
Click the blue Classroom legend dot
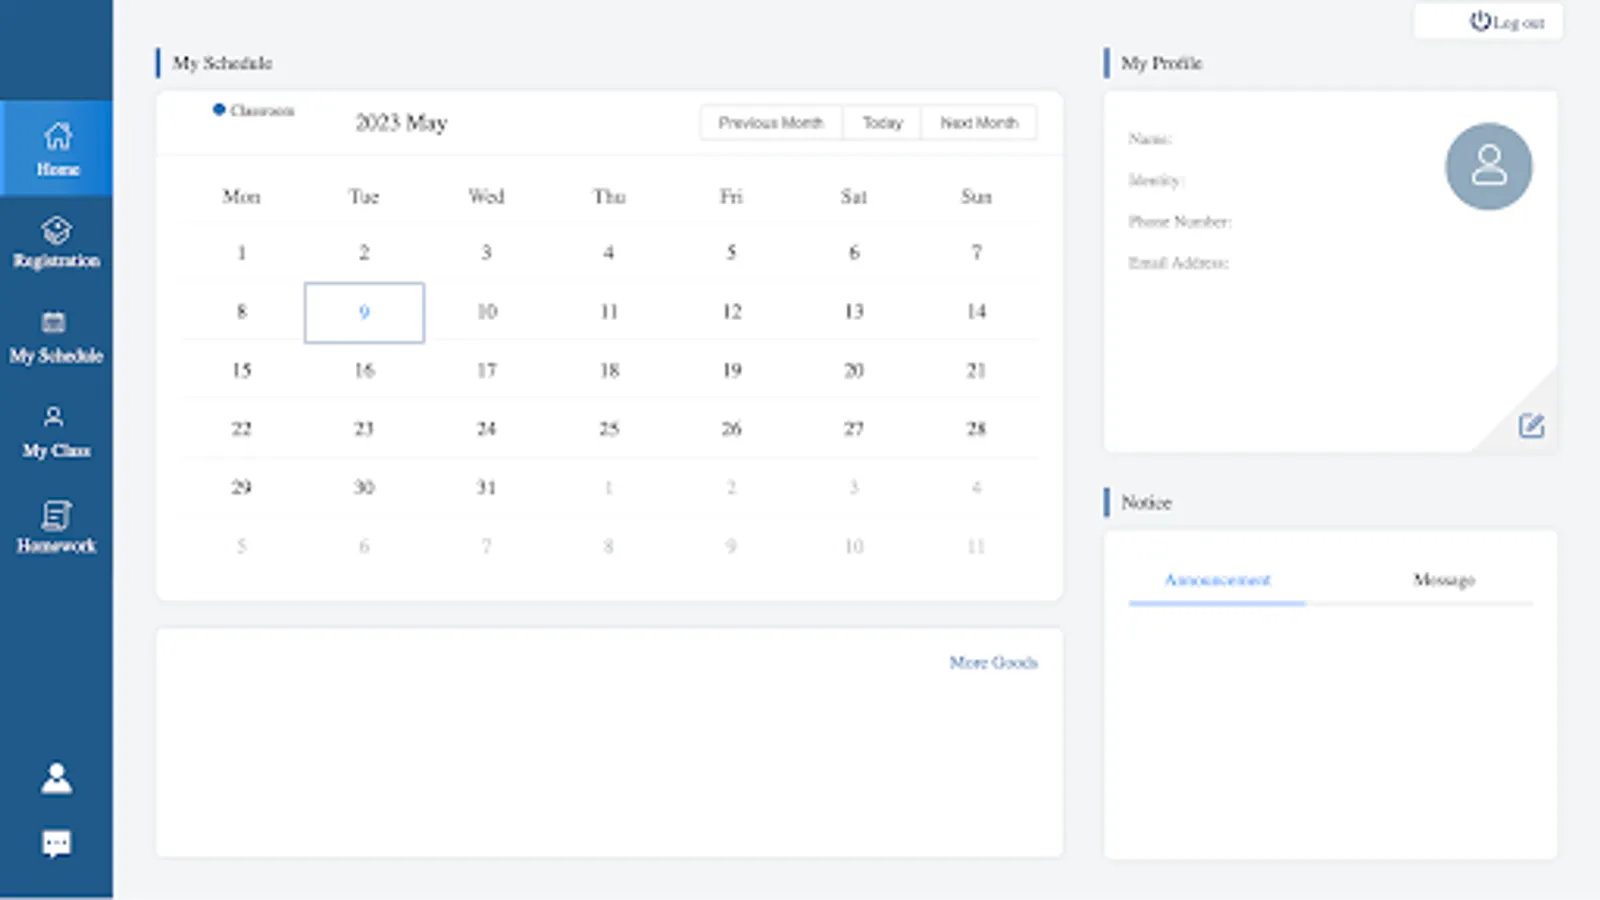pos(219,109)
